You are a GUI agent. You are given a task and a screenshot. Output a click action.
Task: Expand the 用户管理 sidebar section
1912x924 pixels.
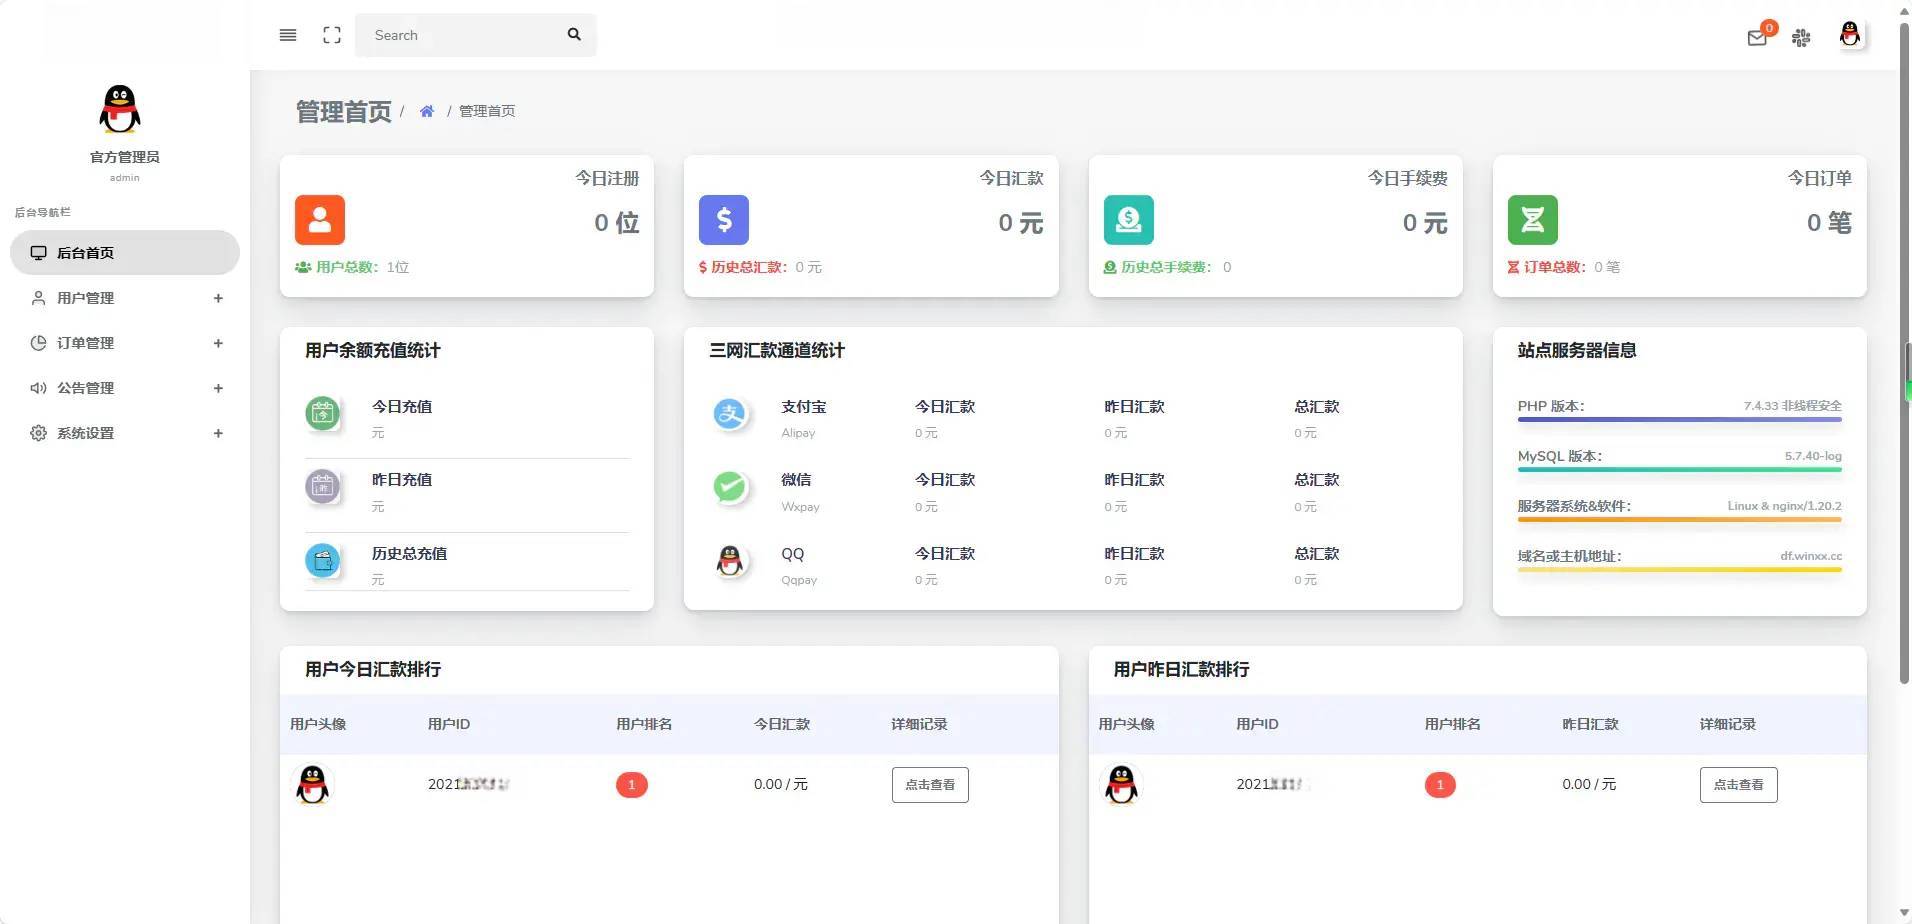click(x=124, y=297)
